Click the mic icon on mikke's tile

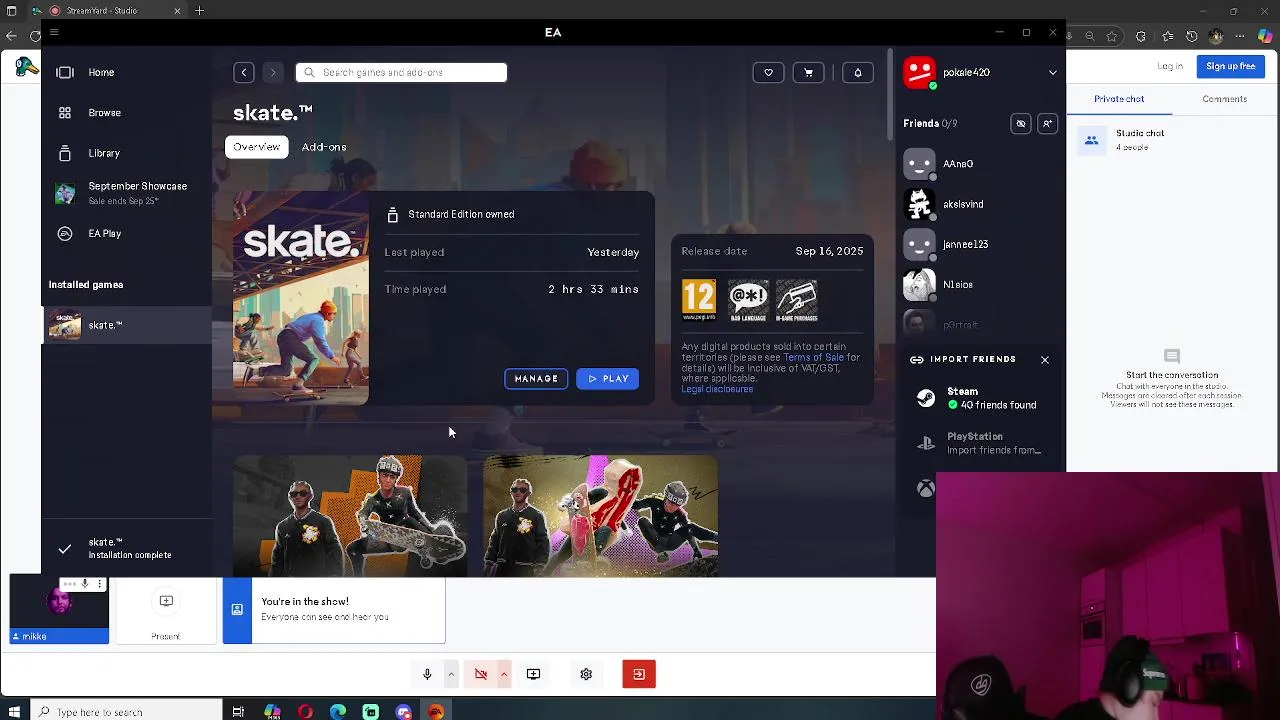pyautogui.click(x=85, y=584)
